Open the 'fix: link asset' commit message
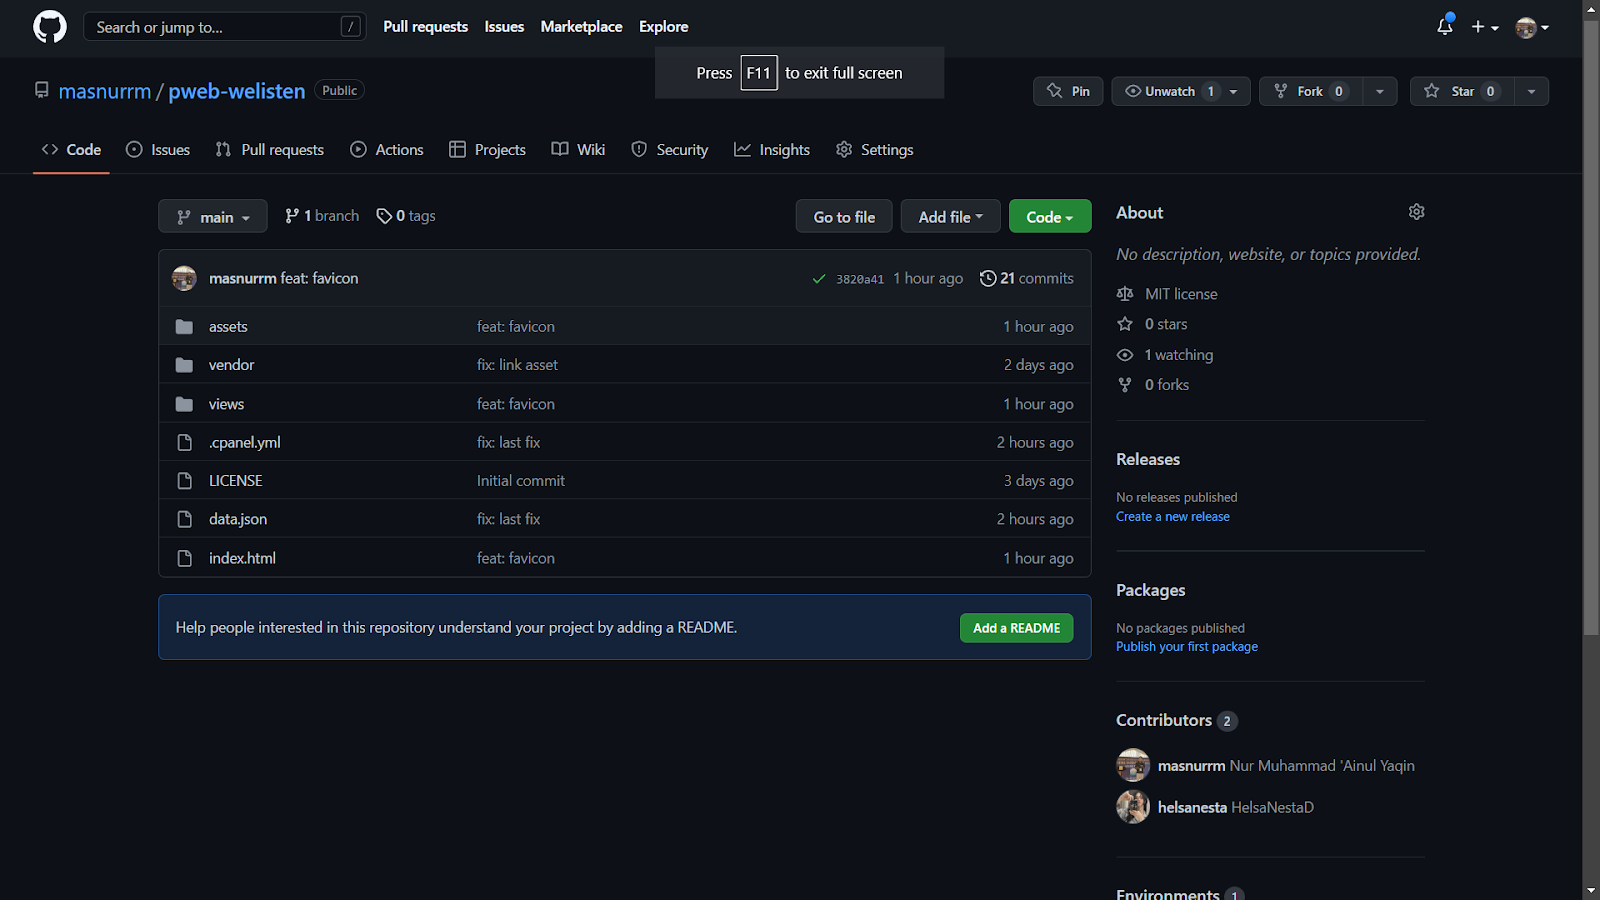1600x900 pixels. point(517,365)
